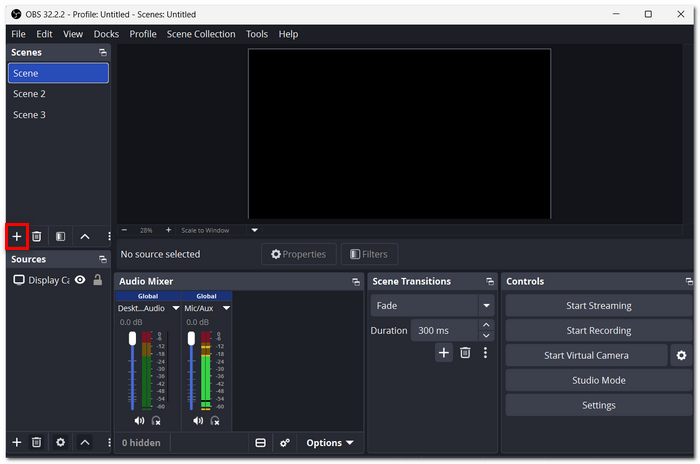Increase transition duration with up arrow

(486, 325)
